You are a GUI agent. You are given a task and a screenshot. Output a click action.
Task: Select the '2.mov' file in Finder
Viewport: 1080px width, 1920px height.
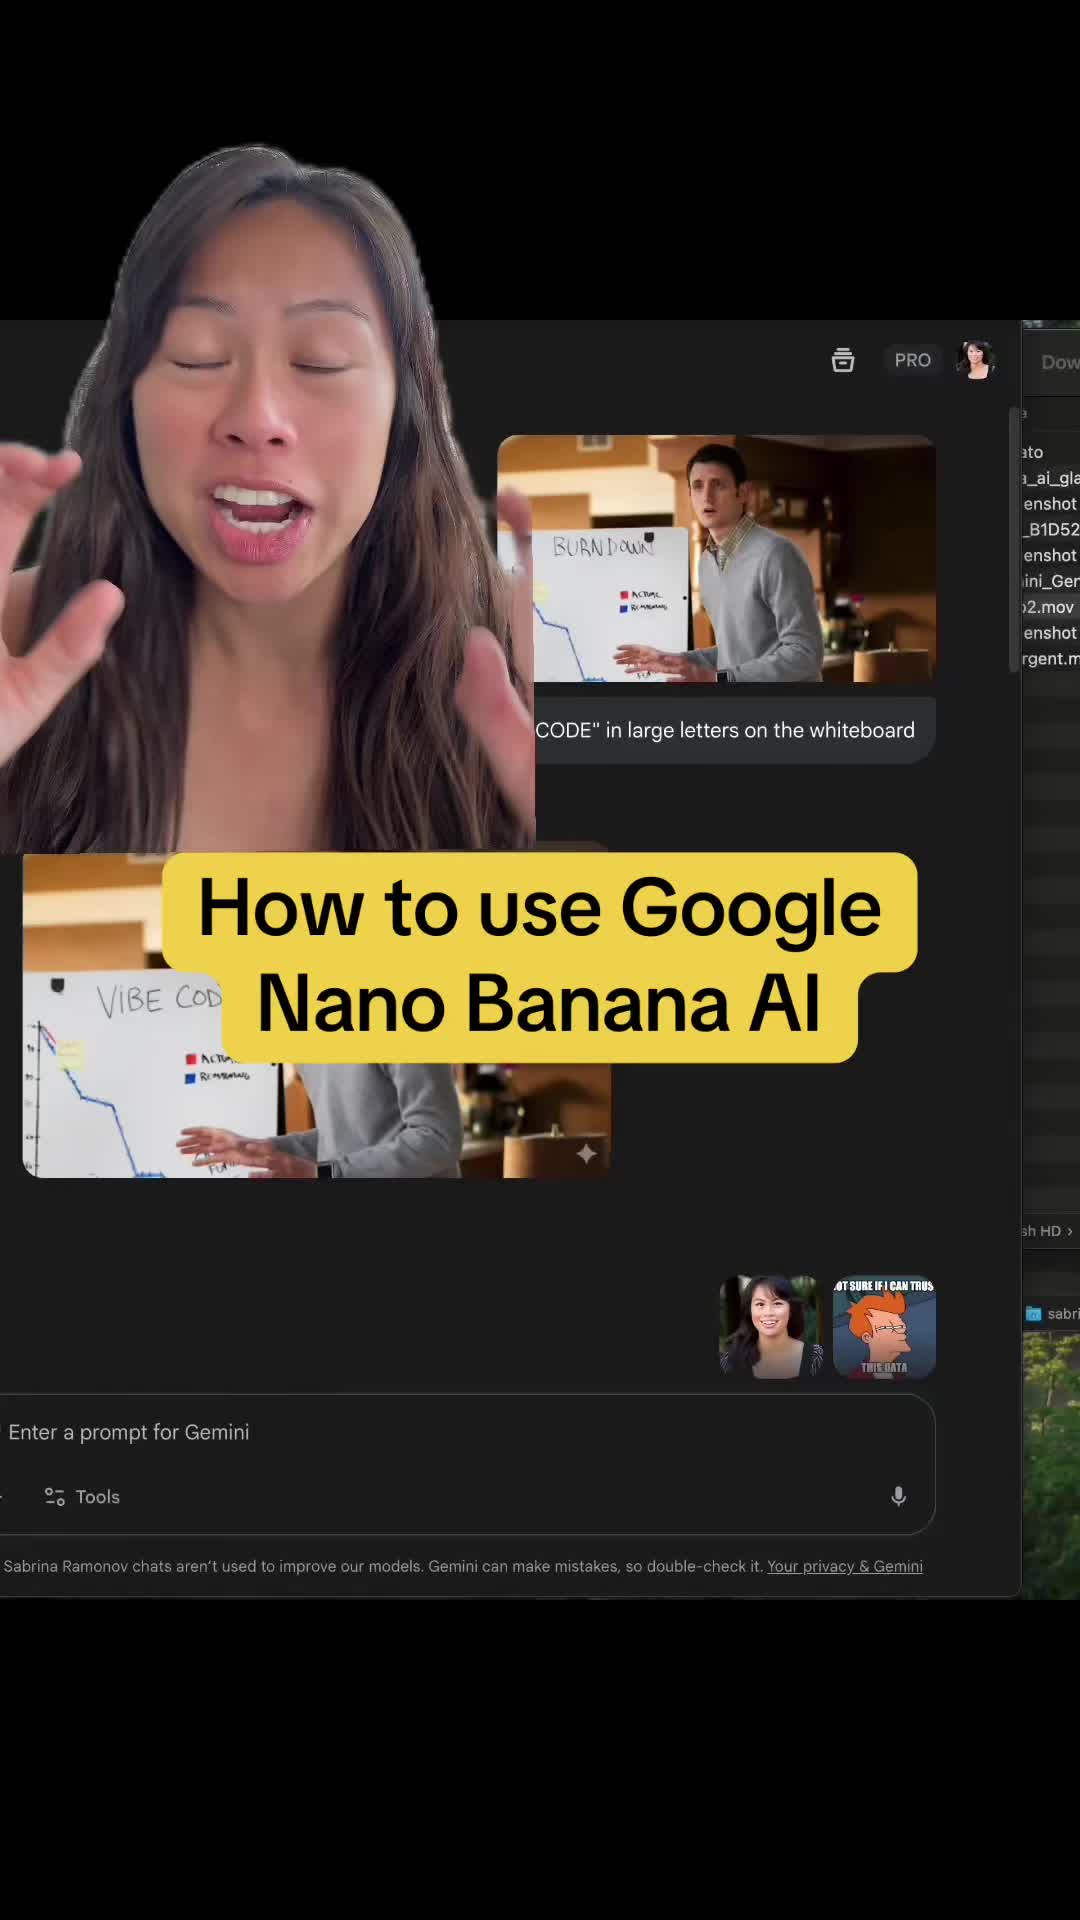coord(1050,607)
